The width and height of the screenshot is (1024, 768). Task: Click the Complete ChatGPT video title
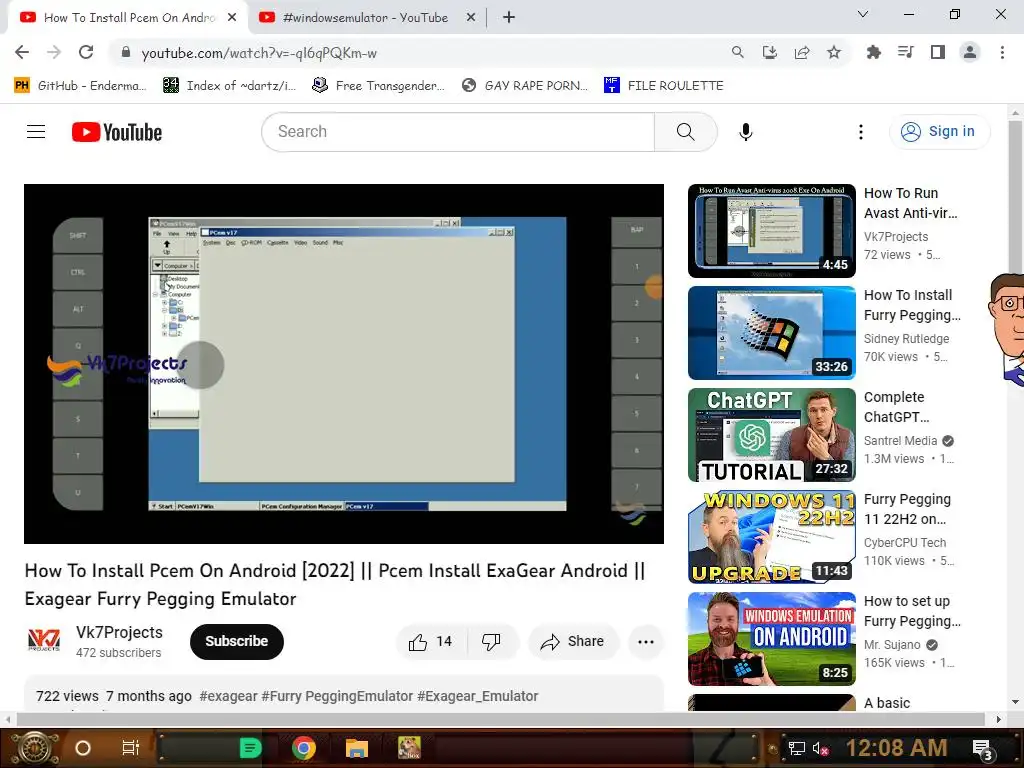[x=896, y=407]
